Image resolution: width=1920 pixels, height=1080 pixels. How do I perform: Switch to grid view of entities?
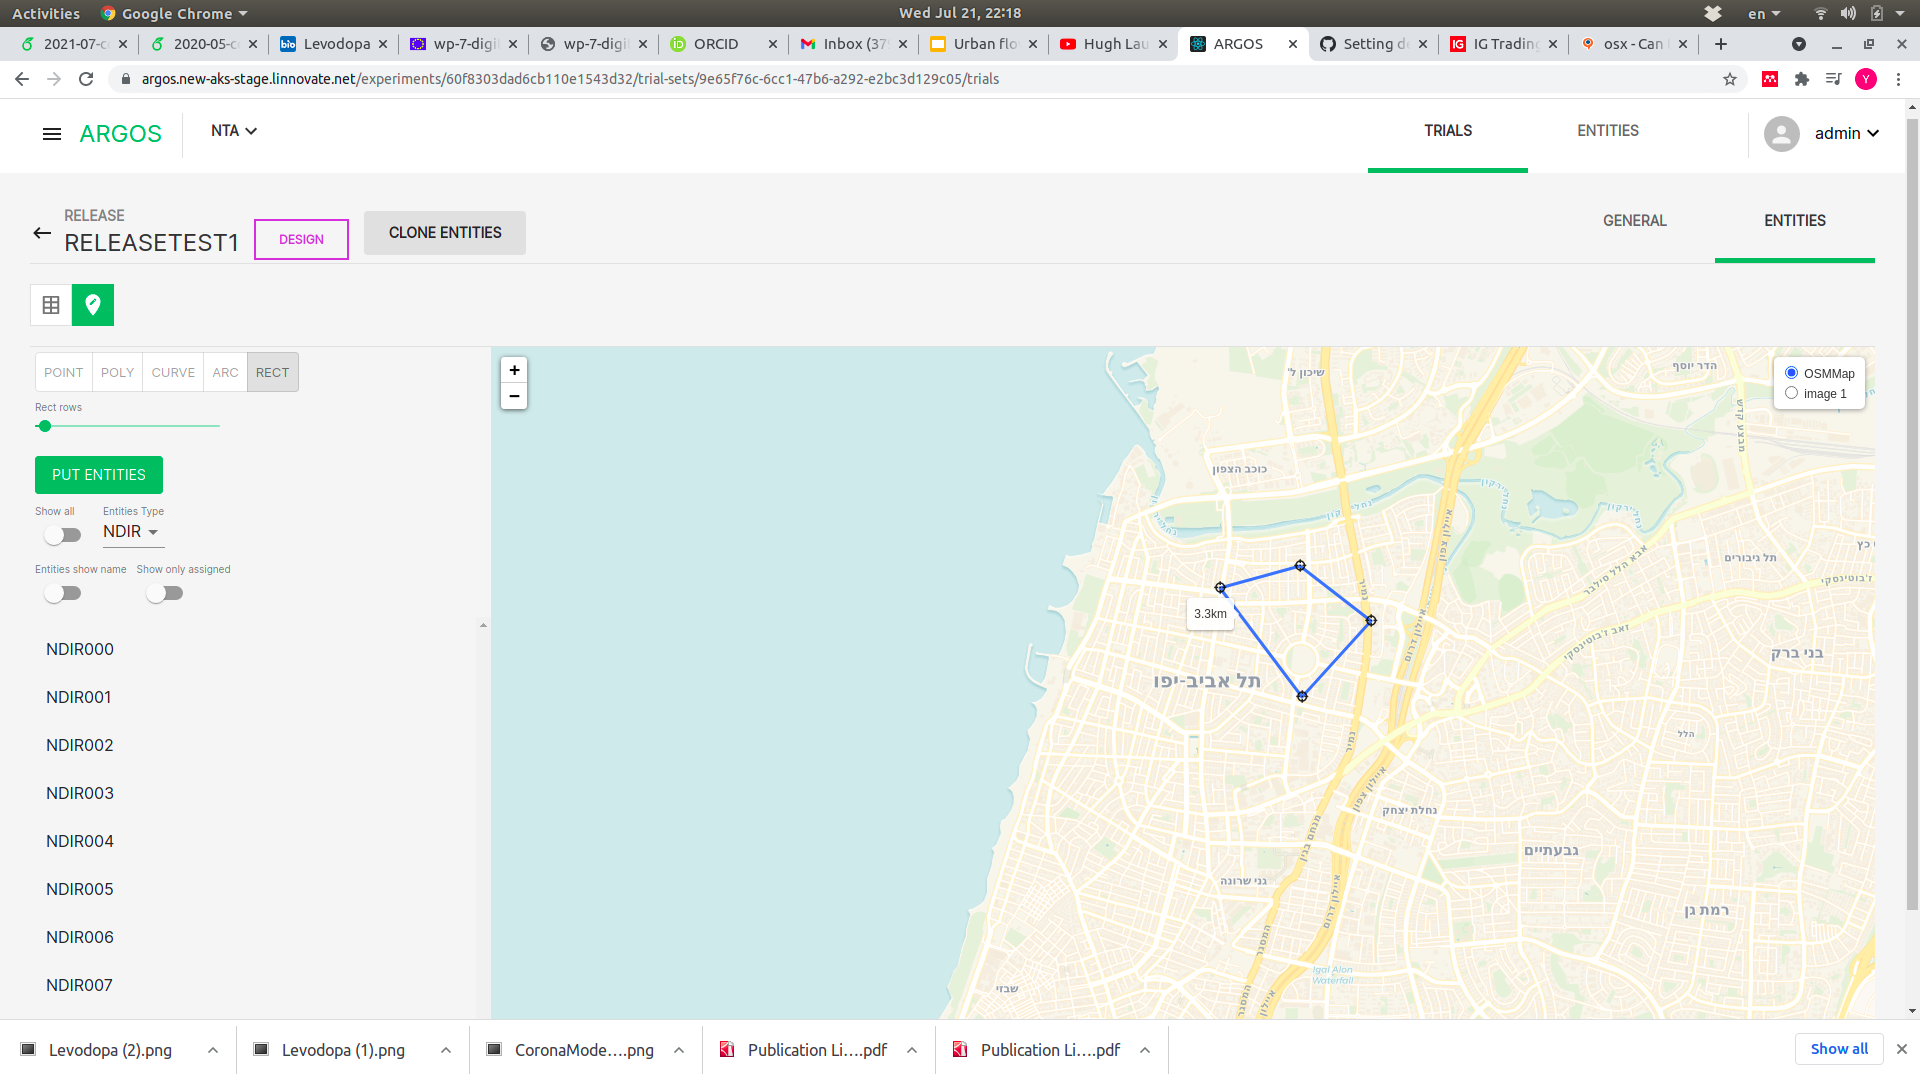(50, 305)
